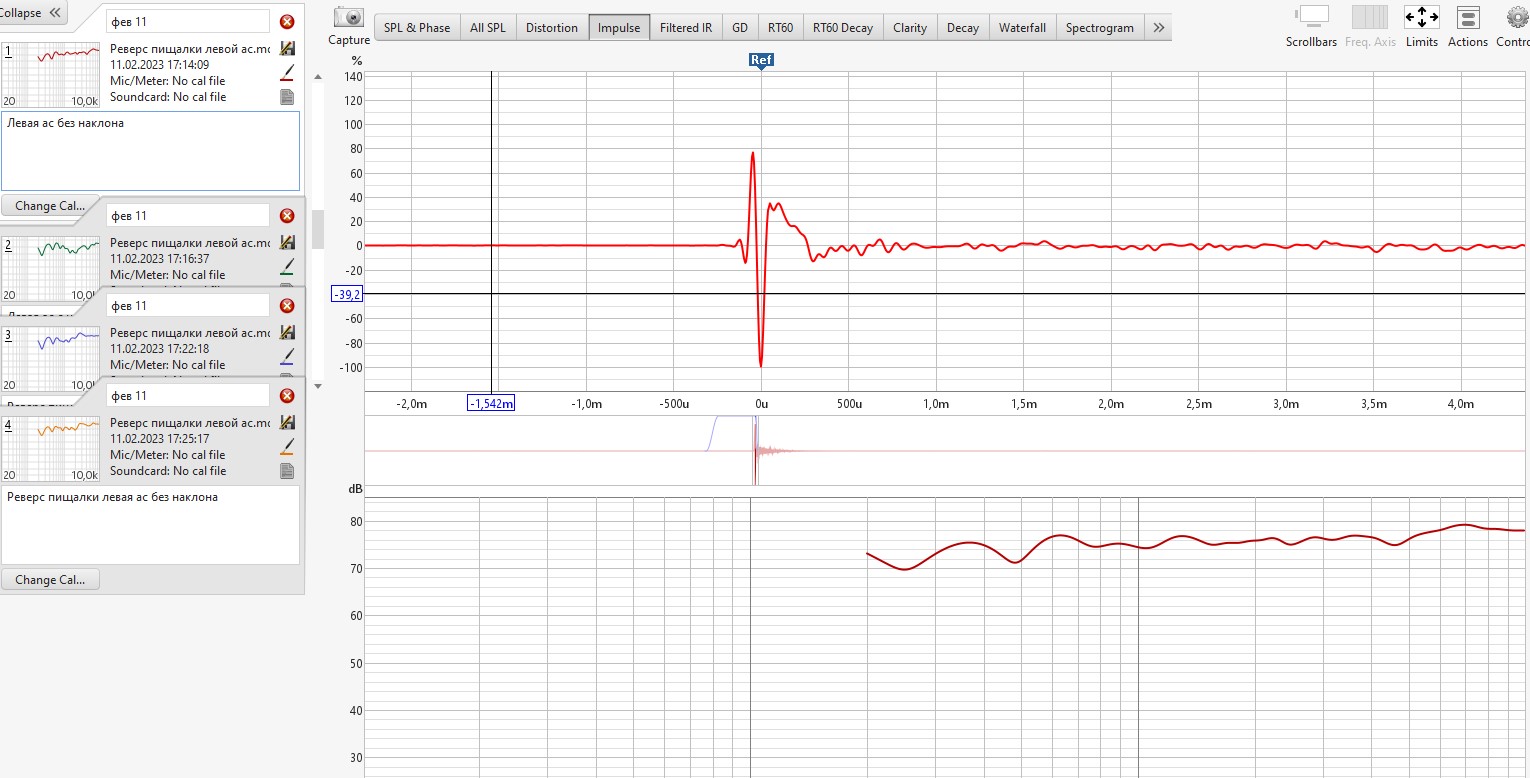Click measurement 4 save/ruler icon
Image resolution: width=1530 pixels, height=778 pixels.
click(287, 422)
